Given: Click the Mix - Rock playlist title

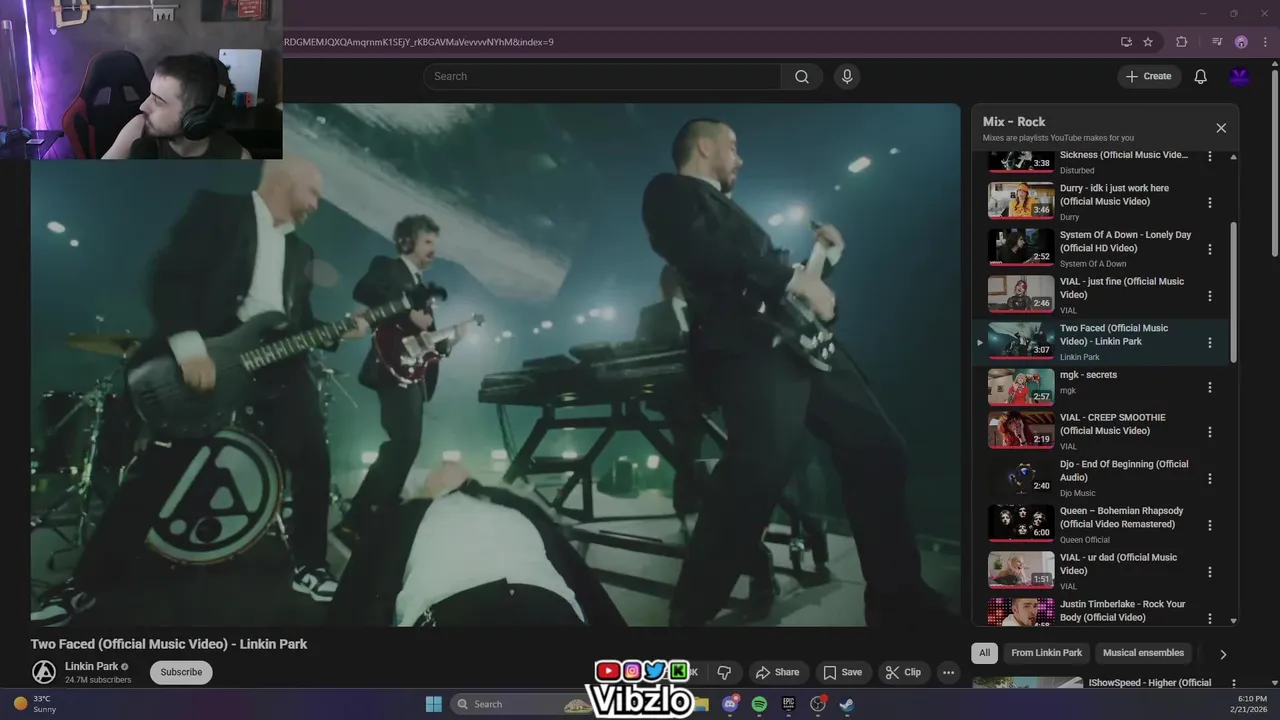Looking at the screenshot, I should [x=1014, y=122].
